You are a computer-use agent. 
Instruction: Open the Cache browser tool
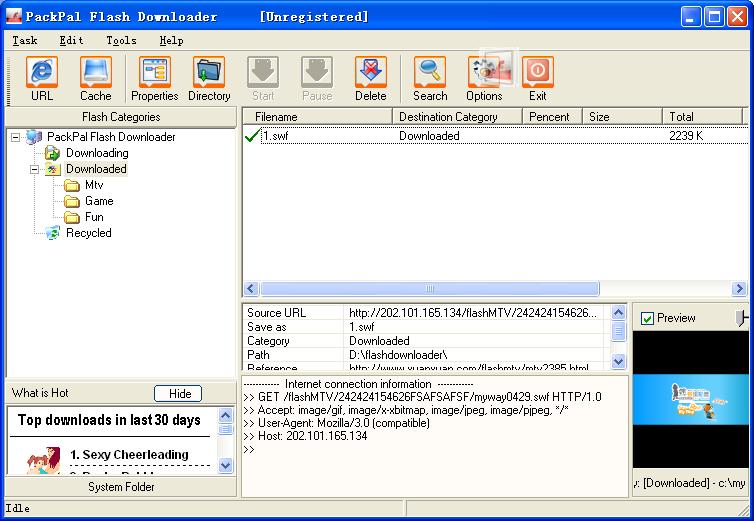coord(96,79)
